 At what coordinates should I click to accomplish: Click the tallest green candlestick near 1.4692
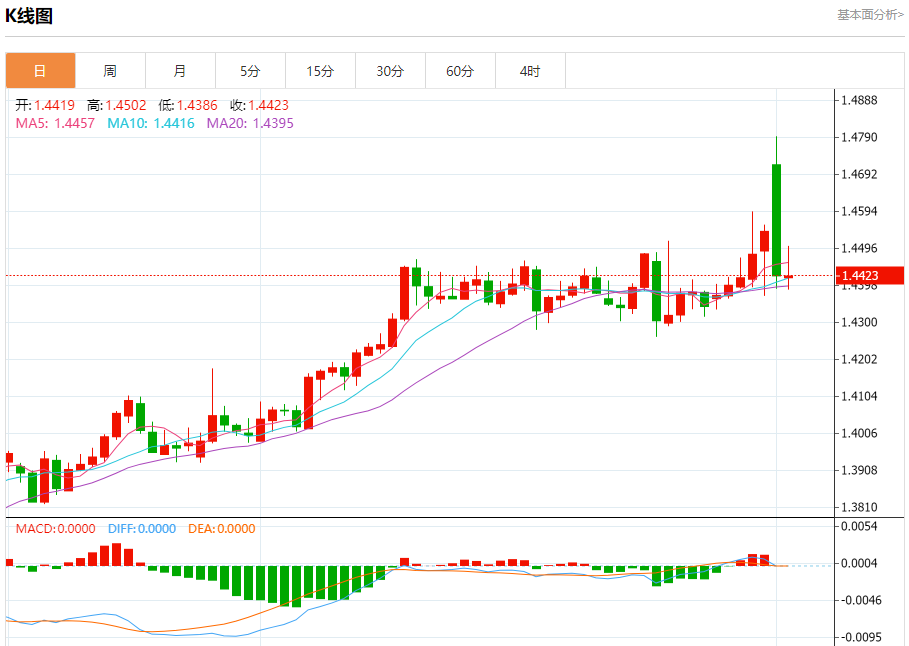pos(776,220)
